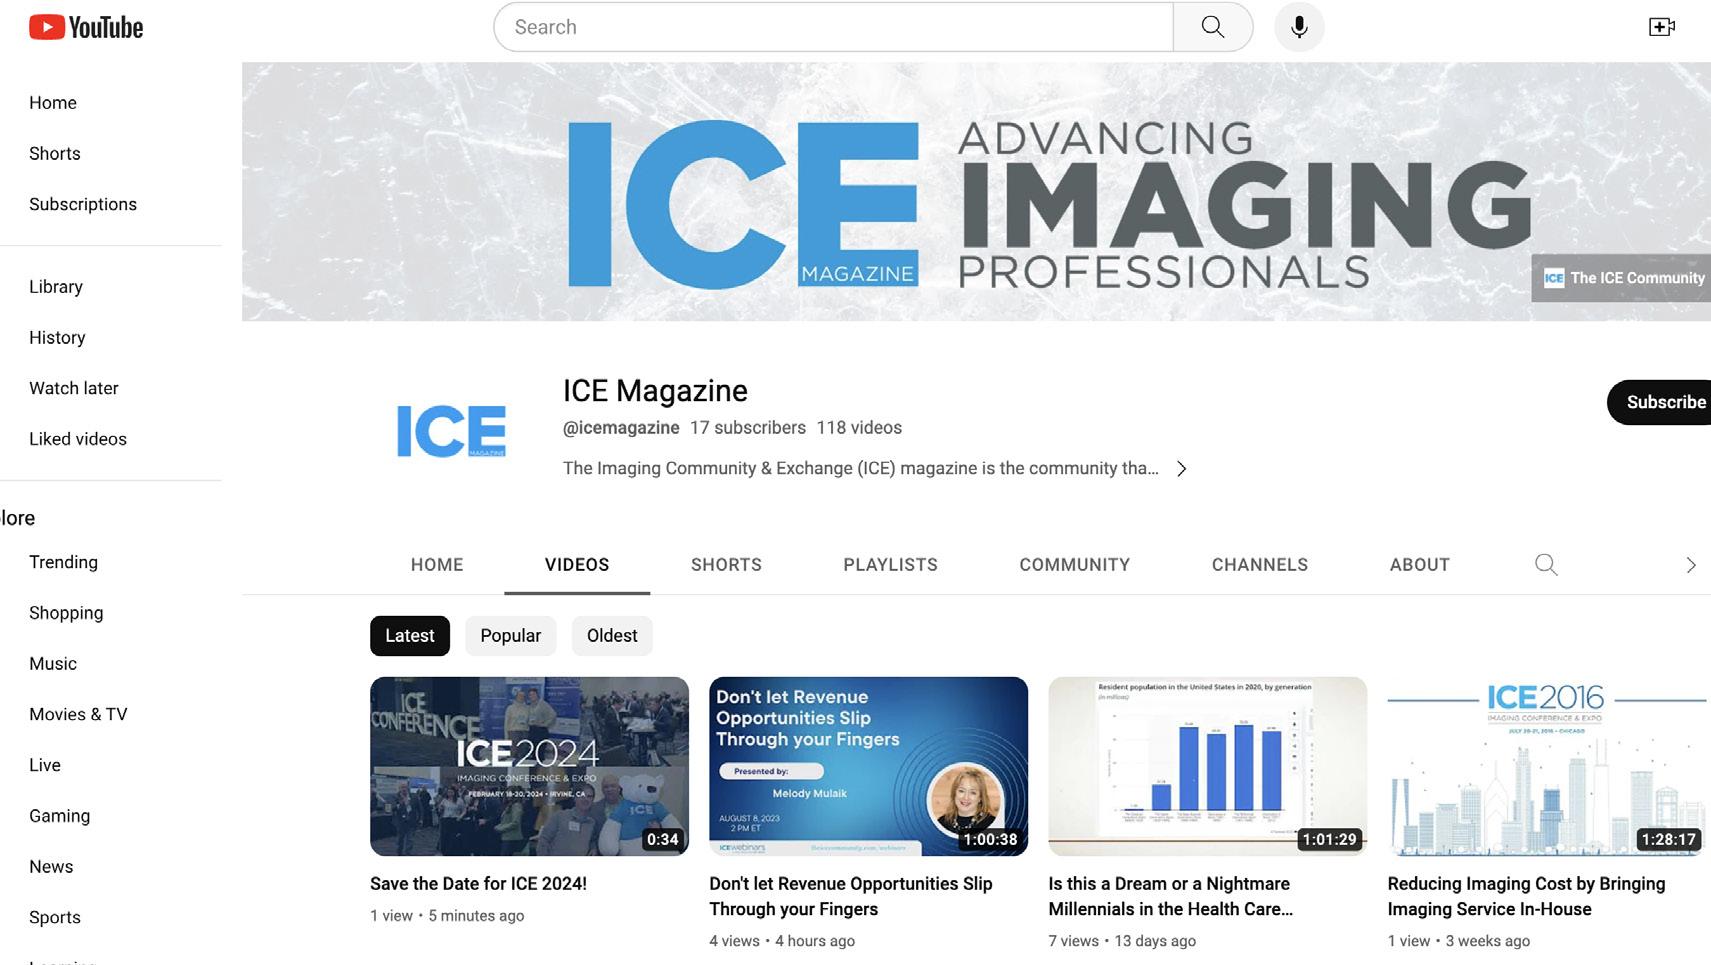Go to the PLAYLISTS tab
The width and height of the screenshot is (1711, 965).
pyautogui.click(x=890, y=565)
